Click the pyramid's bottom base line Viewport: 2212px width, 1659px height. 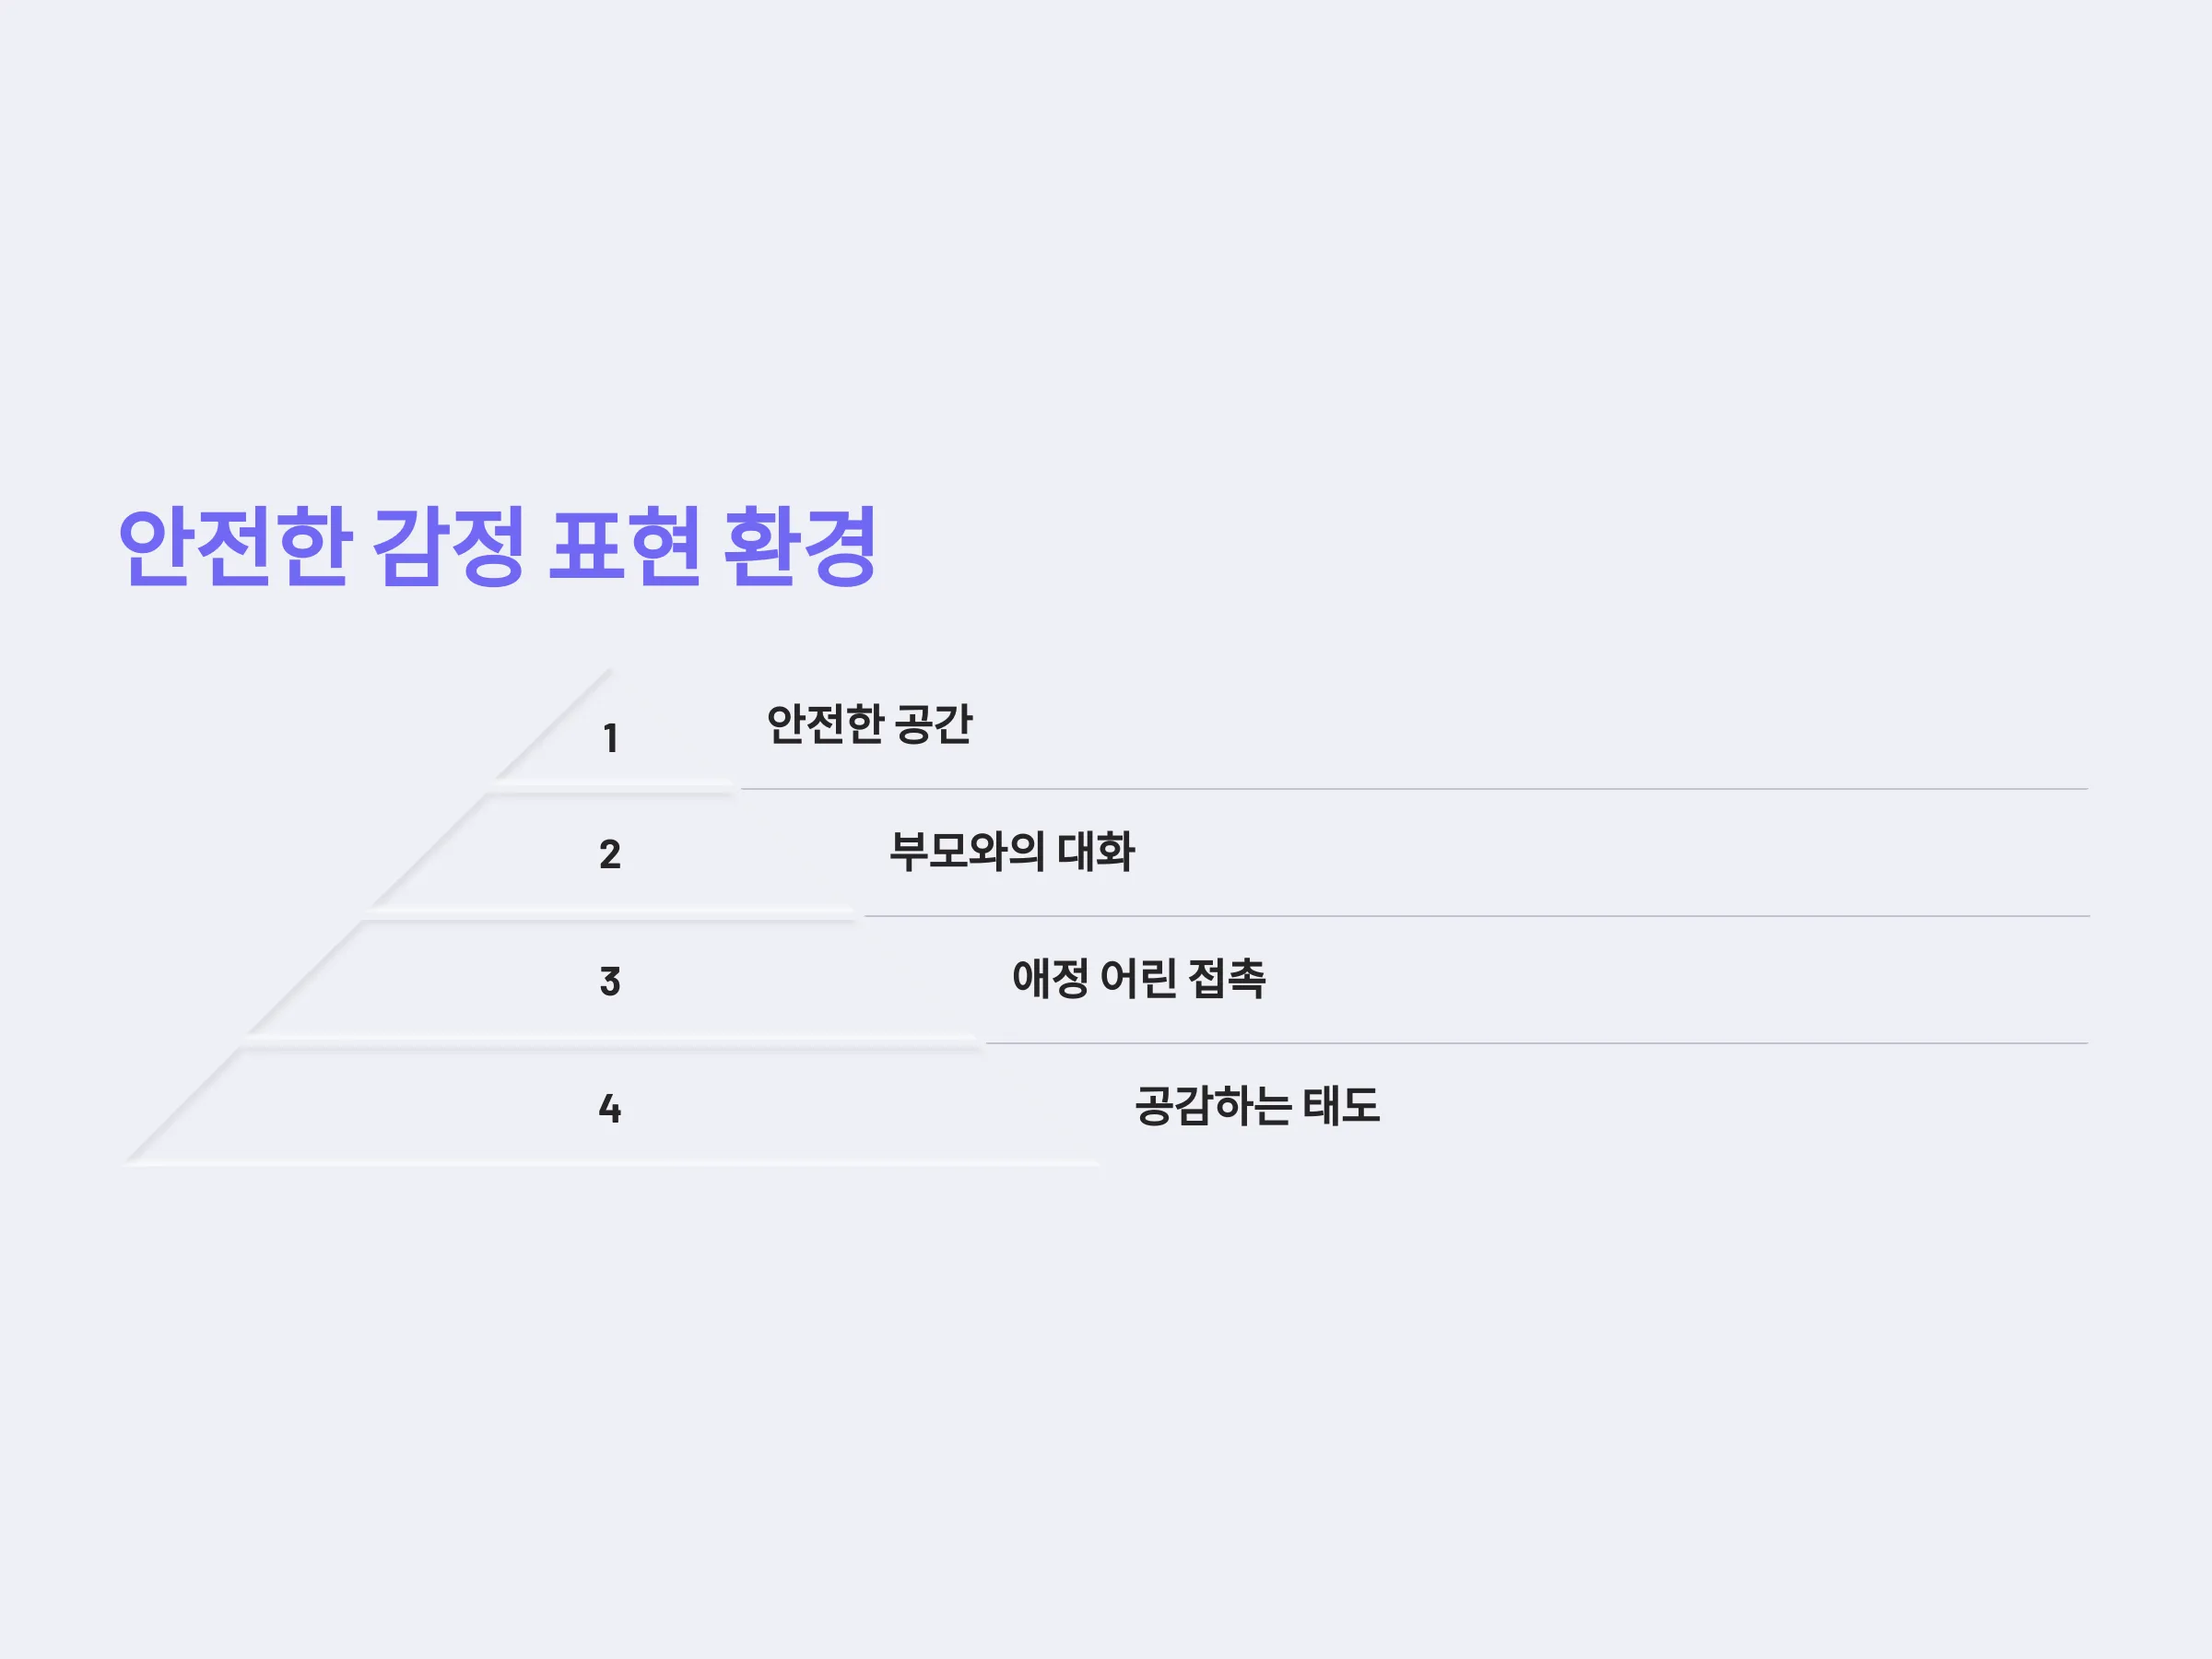[x=611, y=1163]
